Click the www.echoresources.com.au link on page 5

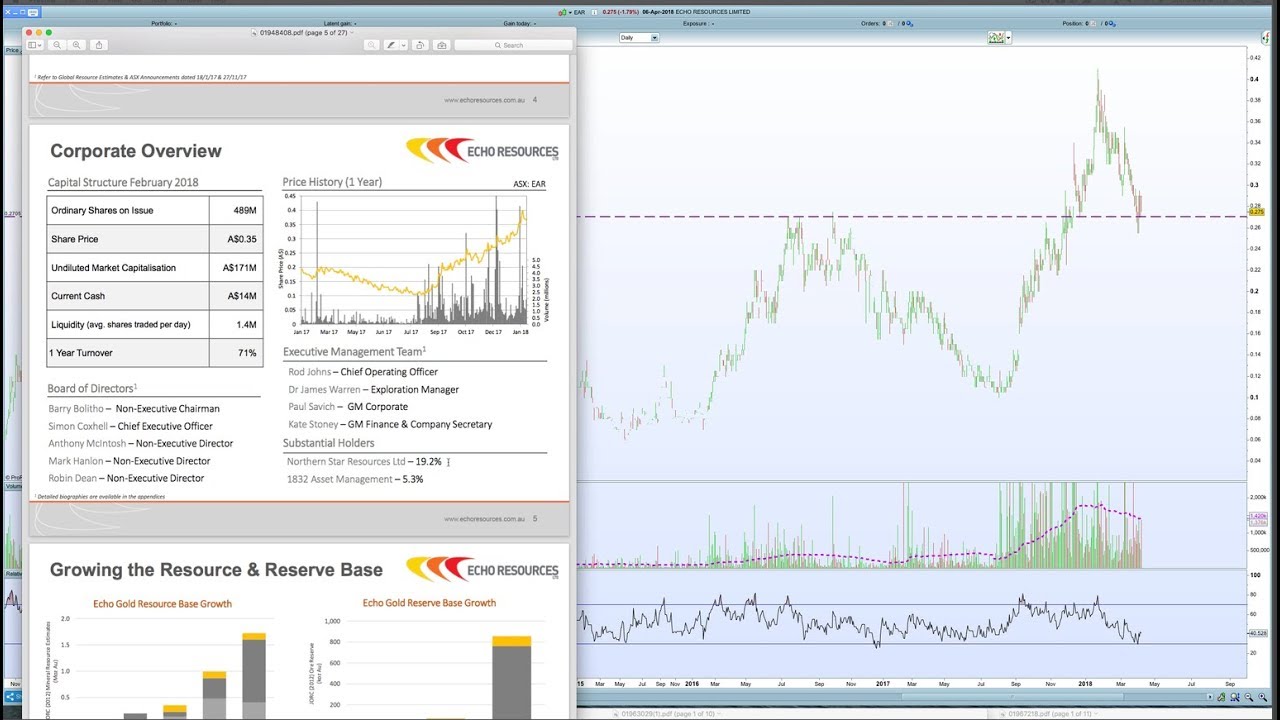484,519
